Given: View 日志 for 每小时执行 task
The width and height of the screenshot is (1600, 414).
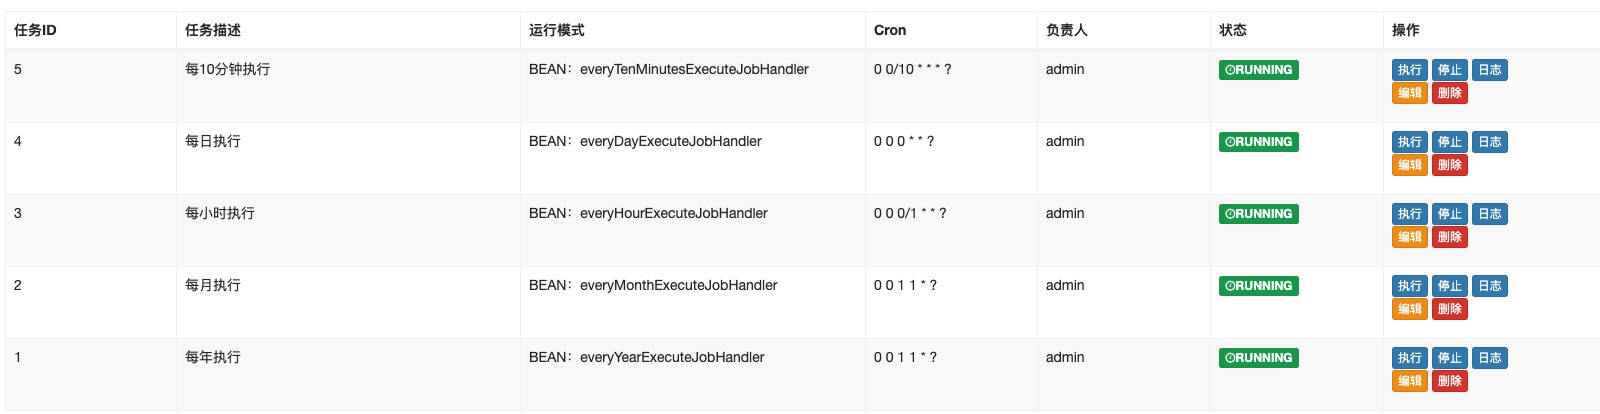Looking at the screenshot, I should (1490, 214).
